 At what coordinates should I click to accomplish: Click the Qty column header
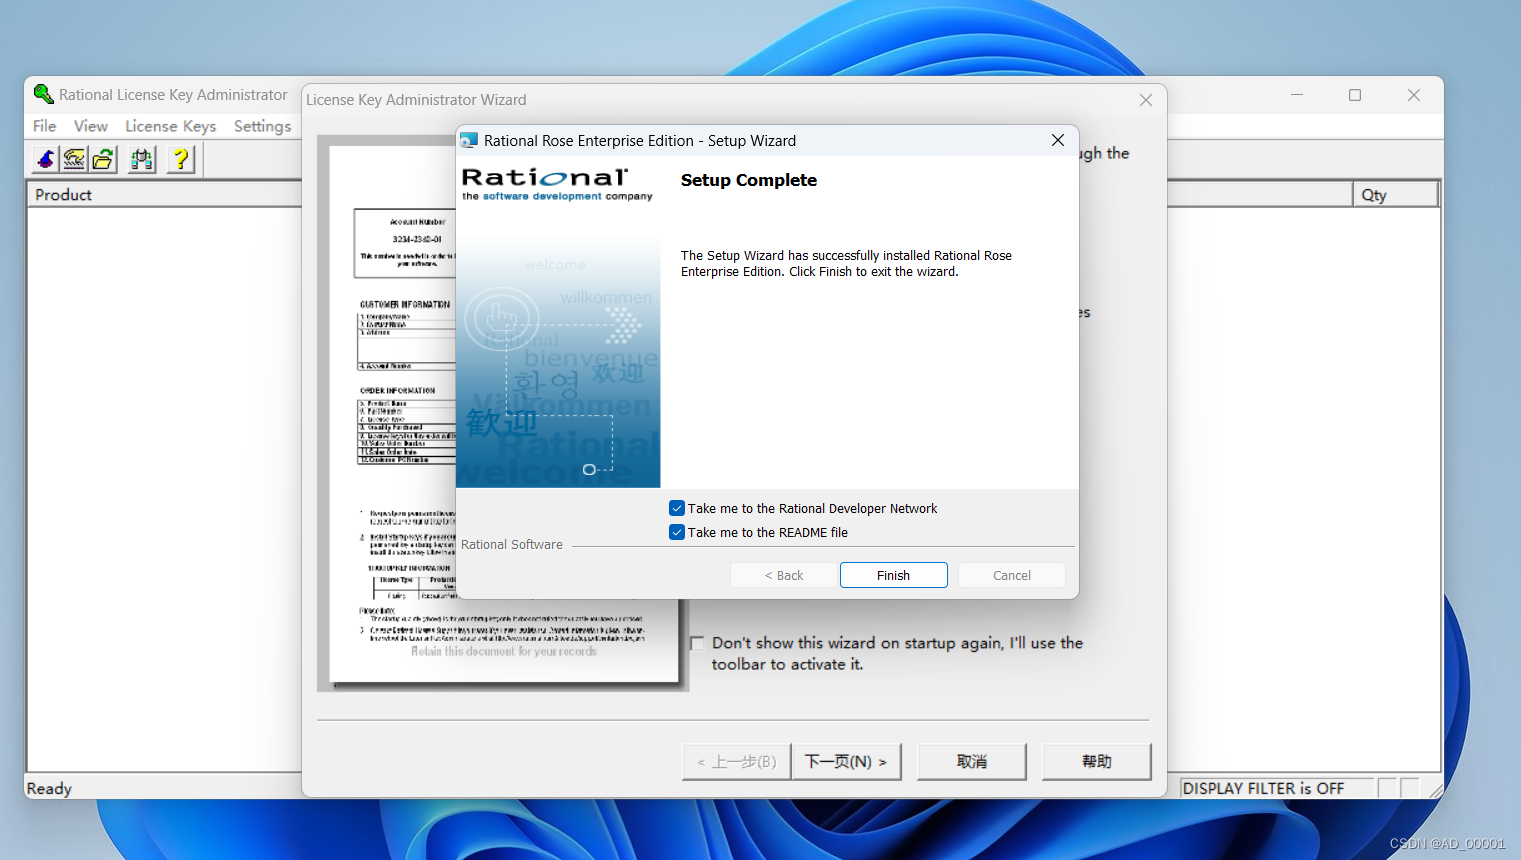1396,194
